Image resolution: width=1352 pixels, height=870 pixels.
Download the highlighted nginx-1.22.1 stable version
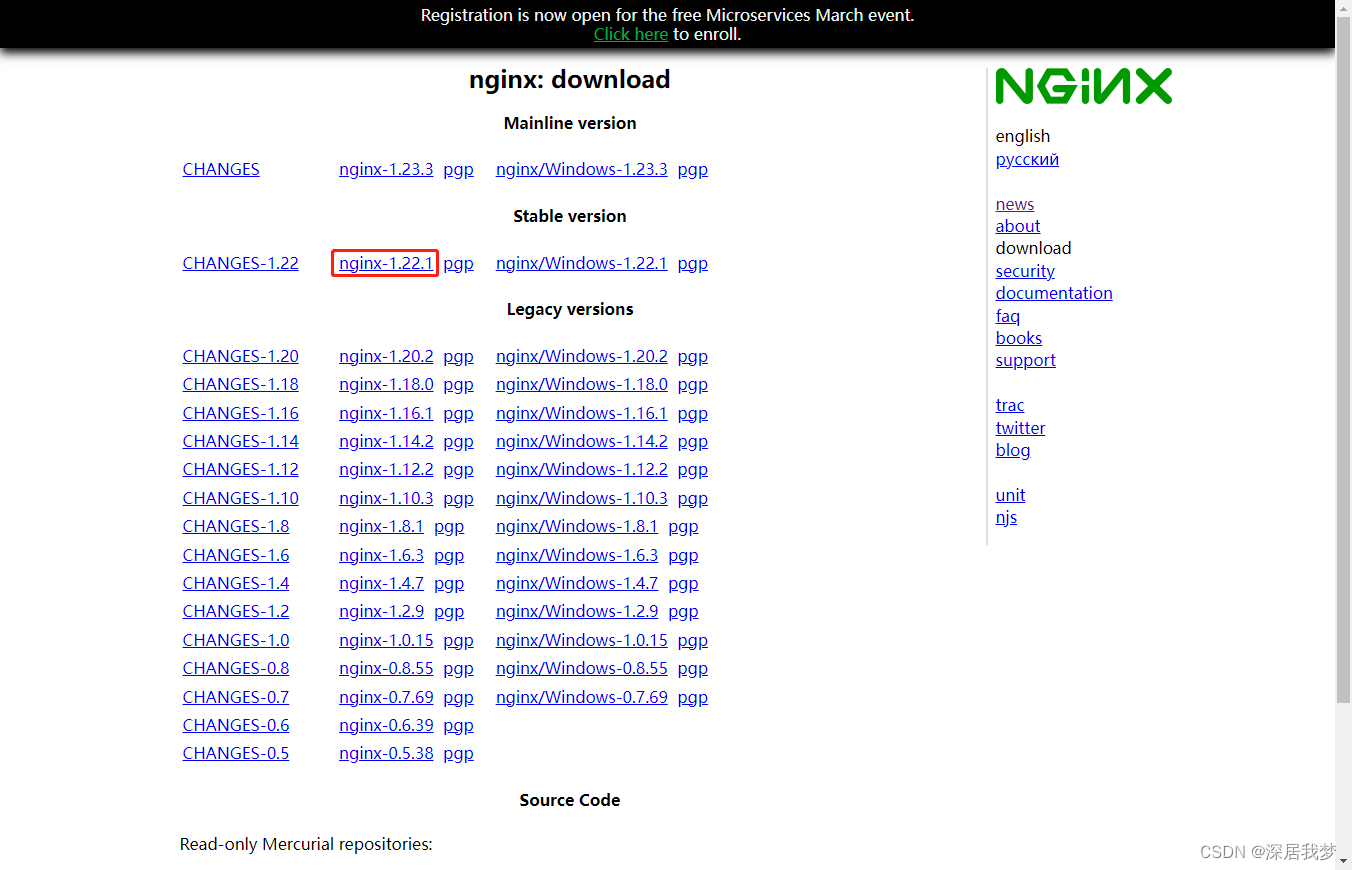coord(386,263)
